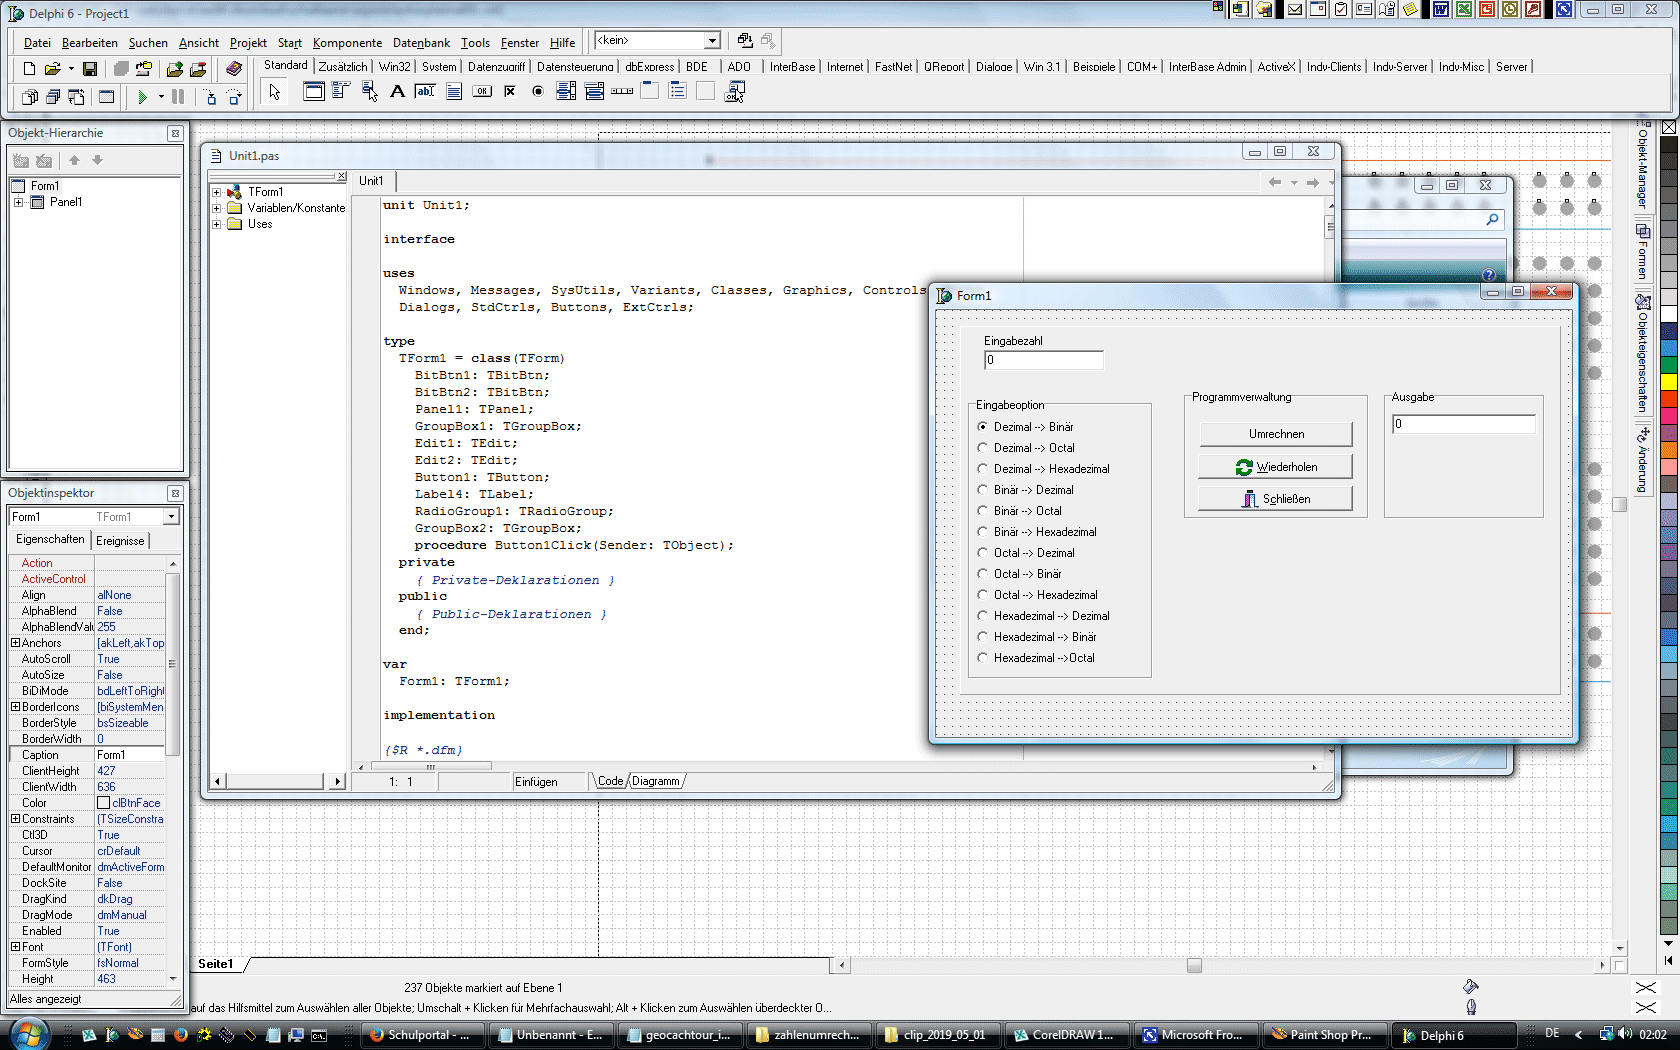Click the Eingabezahl input field

(1044, 360)
